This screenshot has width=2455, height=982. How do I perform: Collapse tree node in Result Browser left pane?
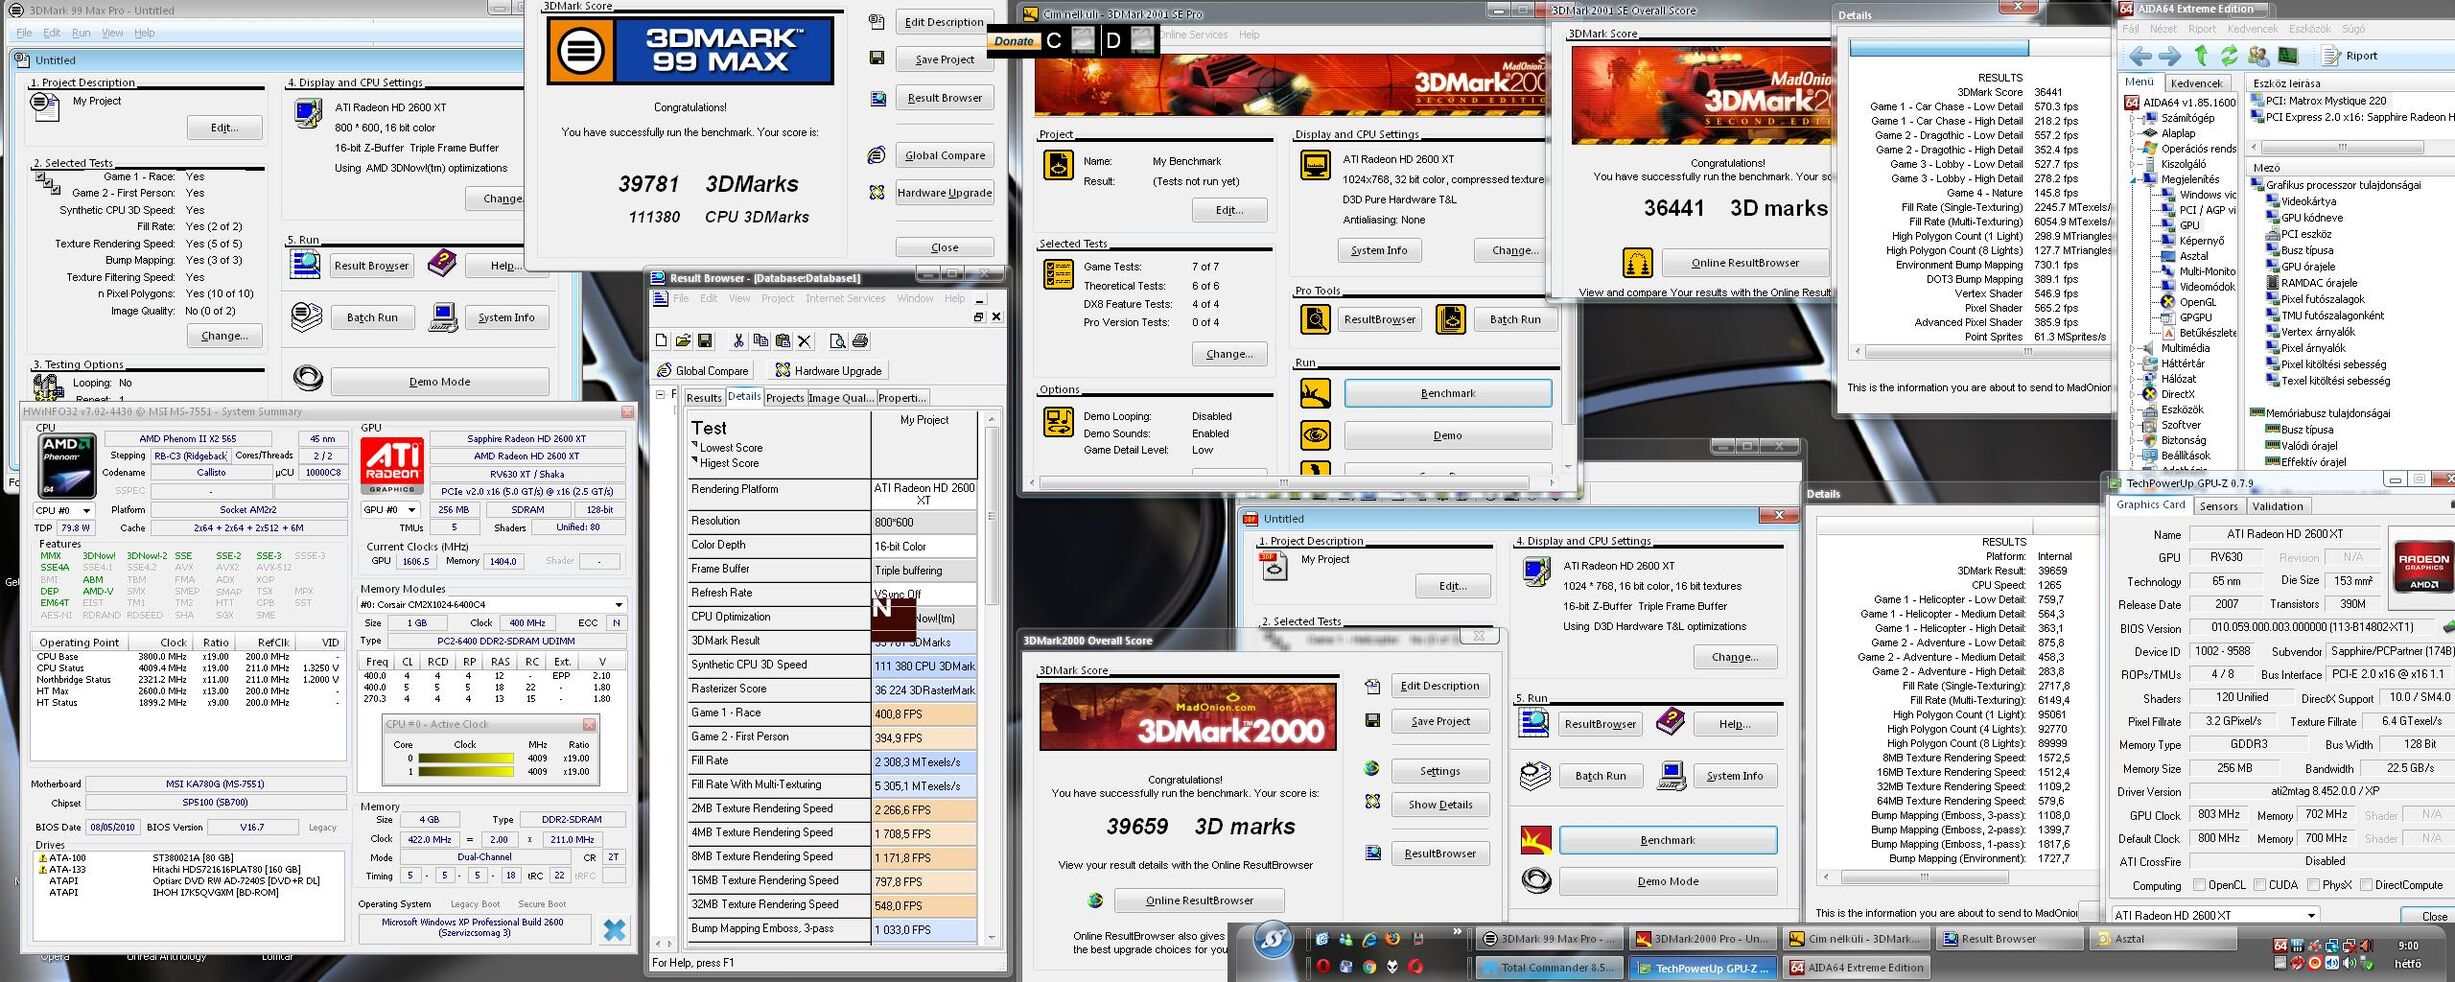click(660, 395)
